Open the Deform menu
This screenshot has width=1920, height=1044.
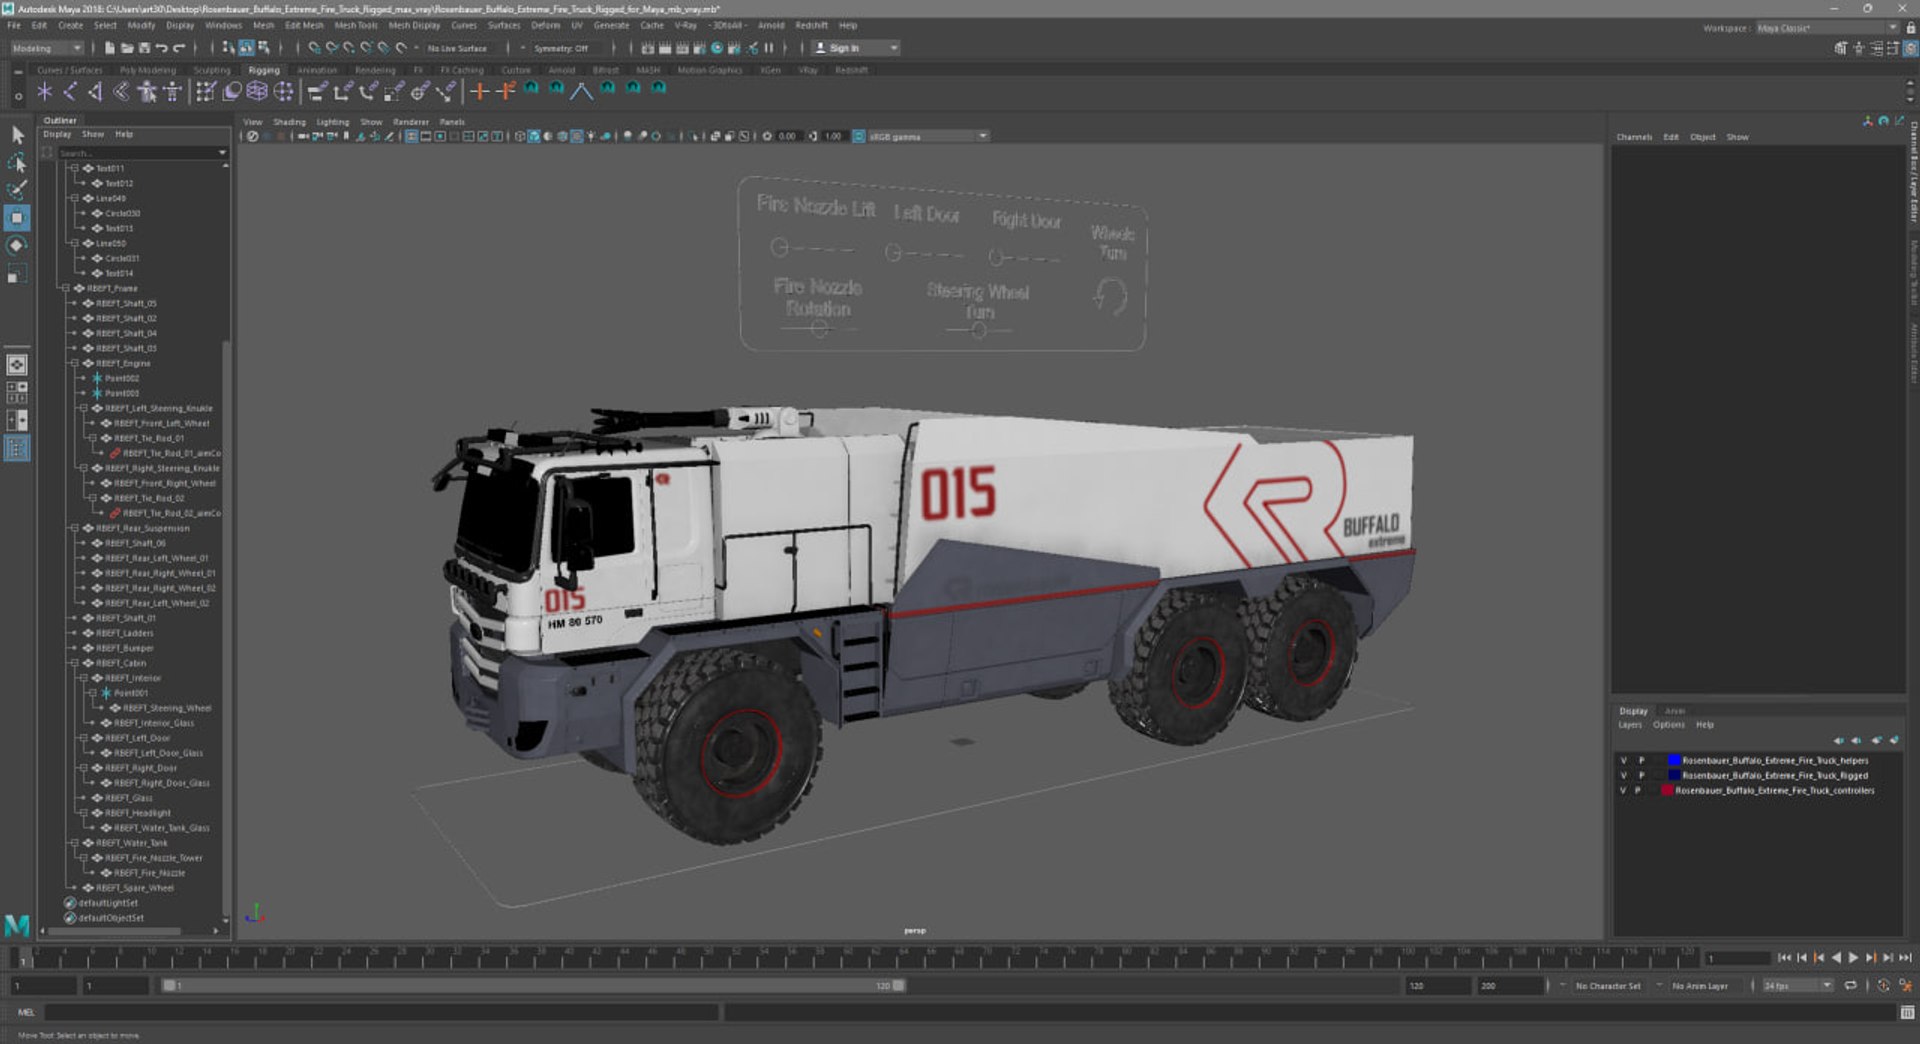coord(545,26)
